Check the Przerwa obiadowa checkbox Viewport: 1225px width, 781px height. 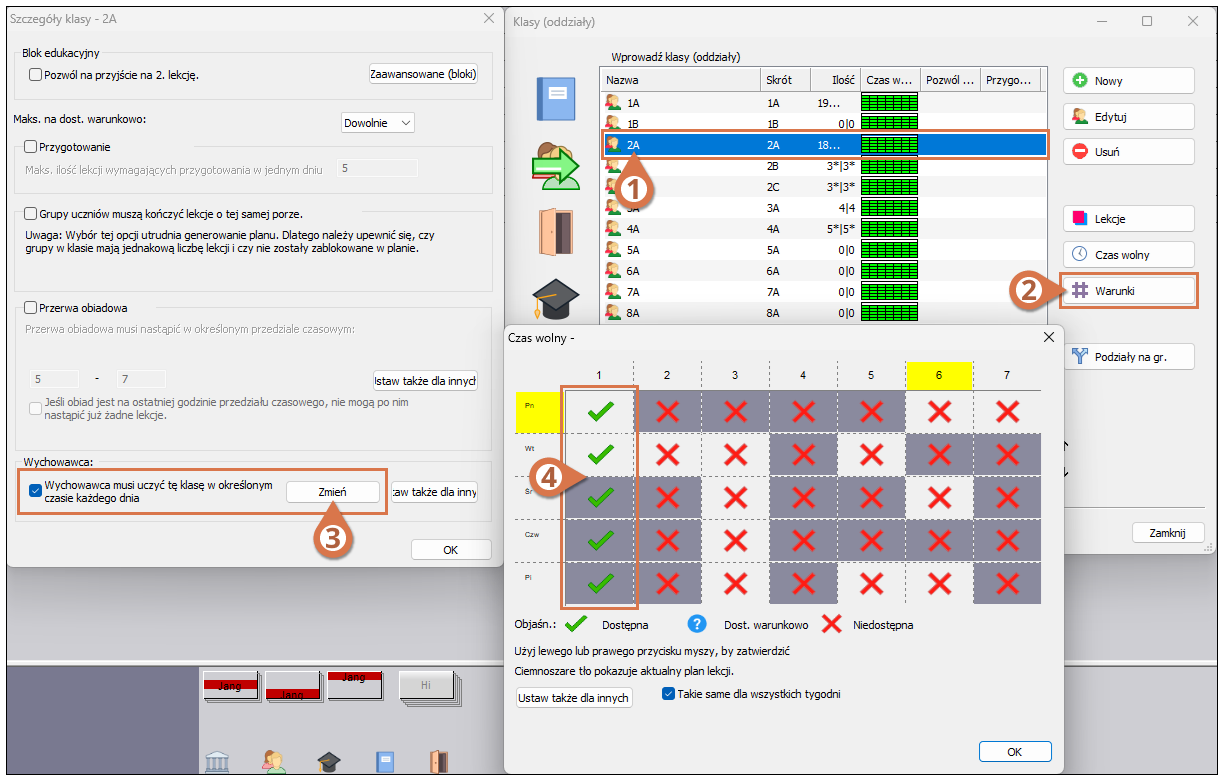(30, 308)
